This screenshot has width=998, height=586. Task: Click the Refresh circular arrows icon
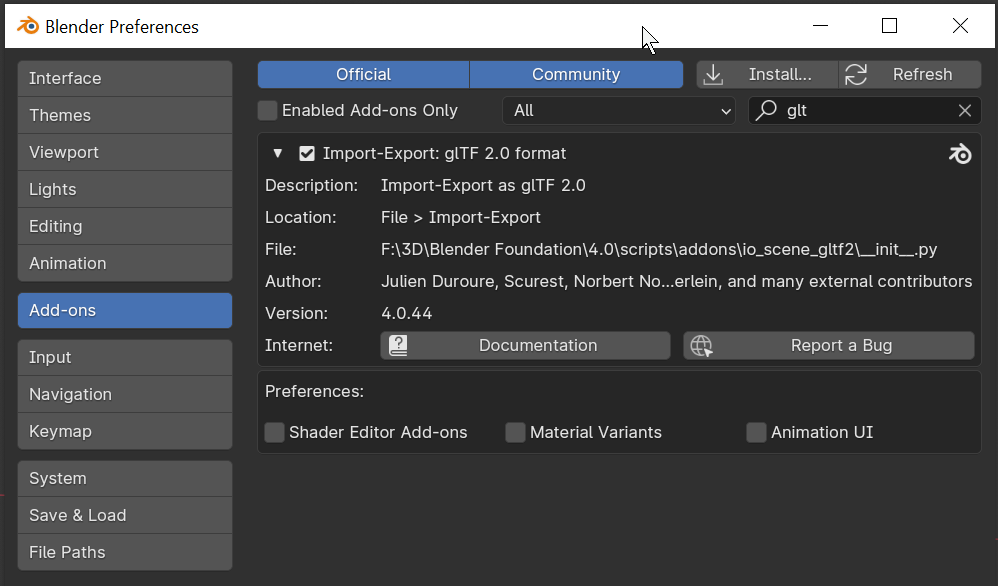(855, 74)
